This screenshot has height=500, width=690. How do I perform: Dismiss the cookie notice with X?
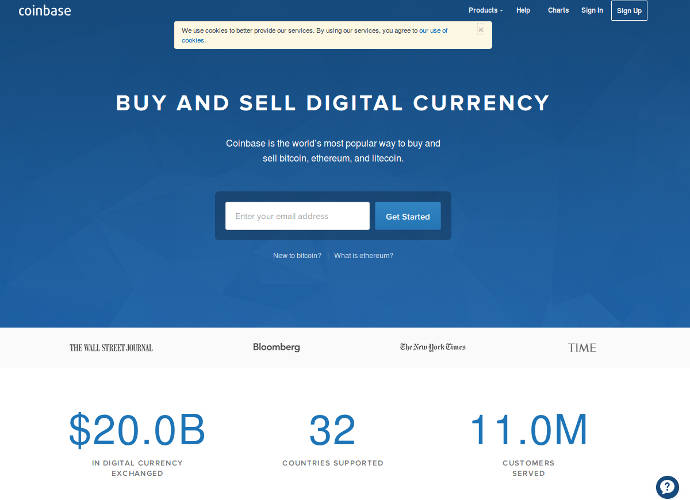click(481, 29)
